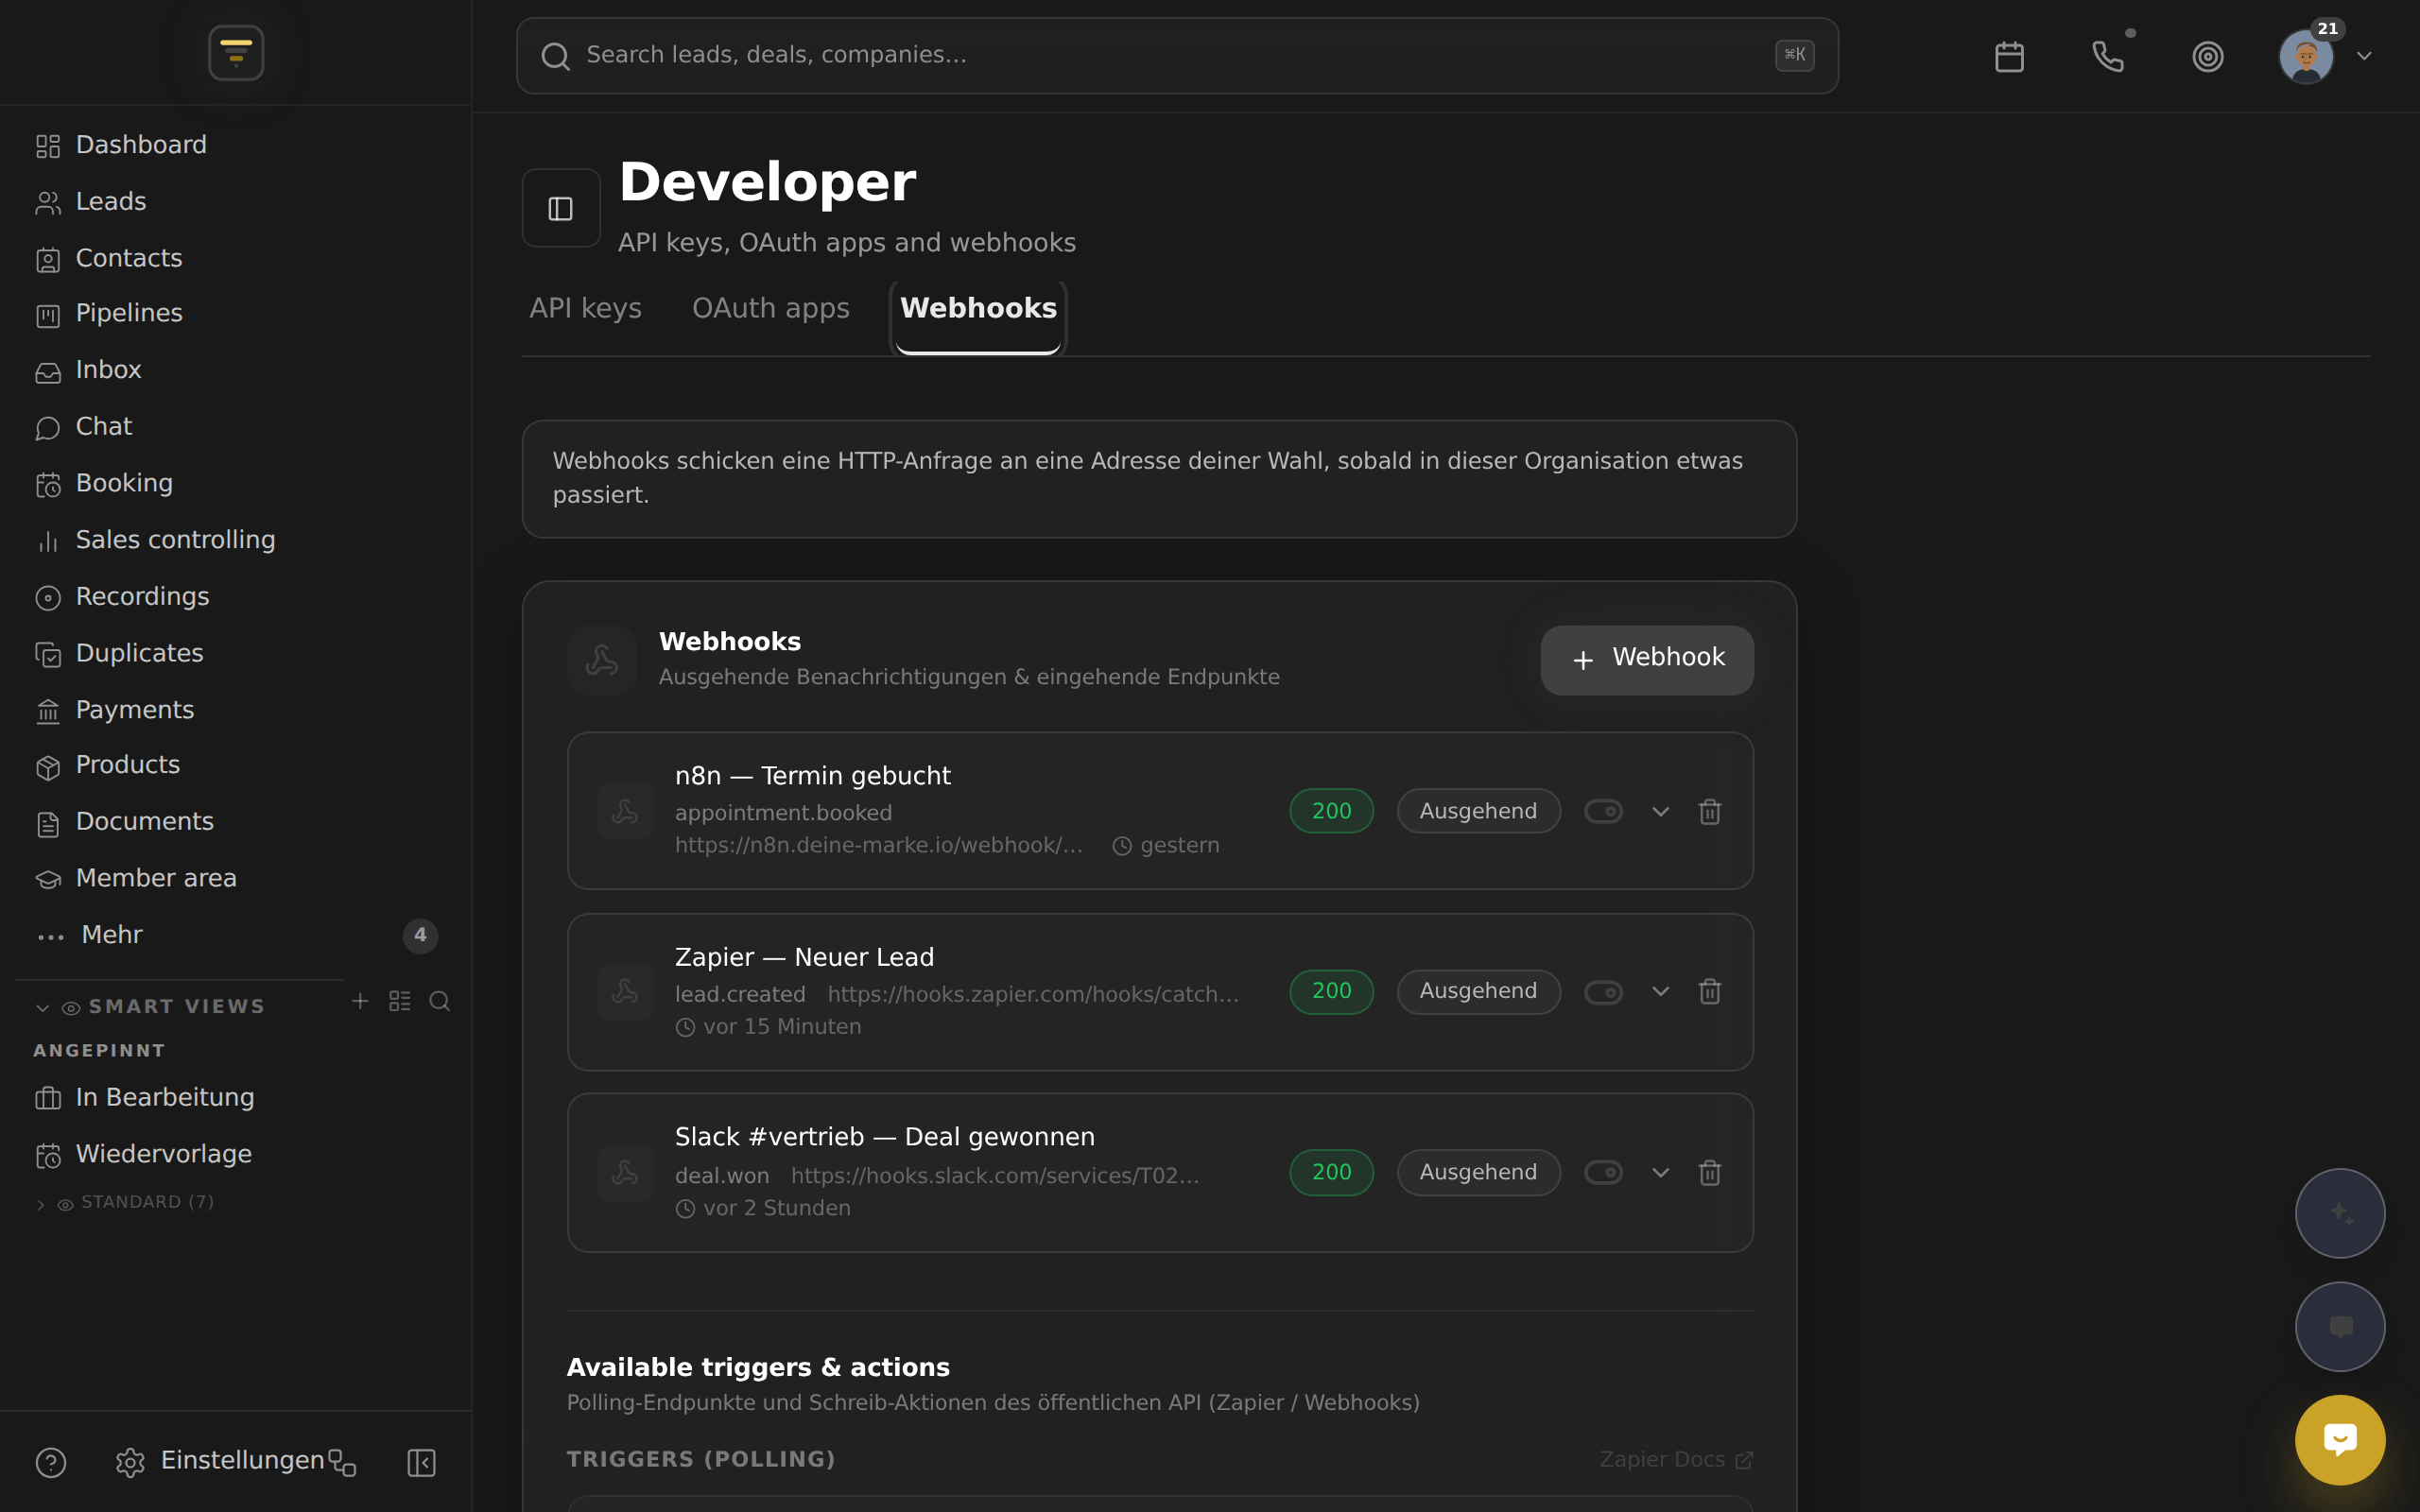Click the target goals icon

pos(2208,56)
